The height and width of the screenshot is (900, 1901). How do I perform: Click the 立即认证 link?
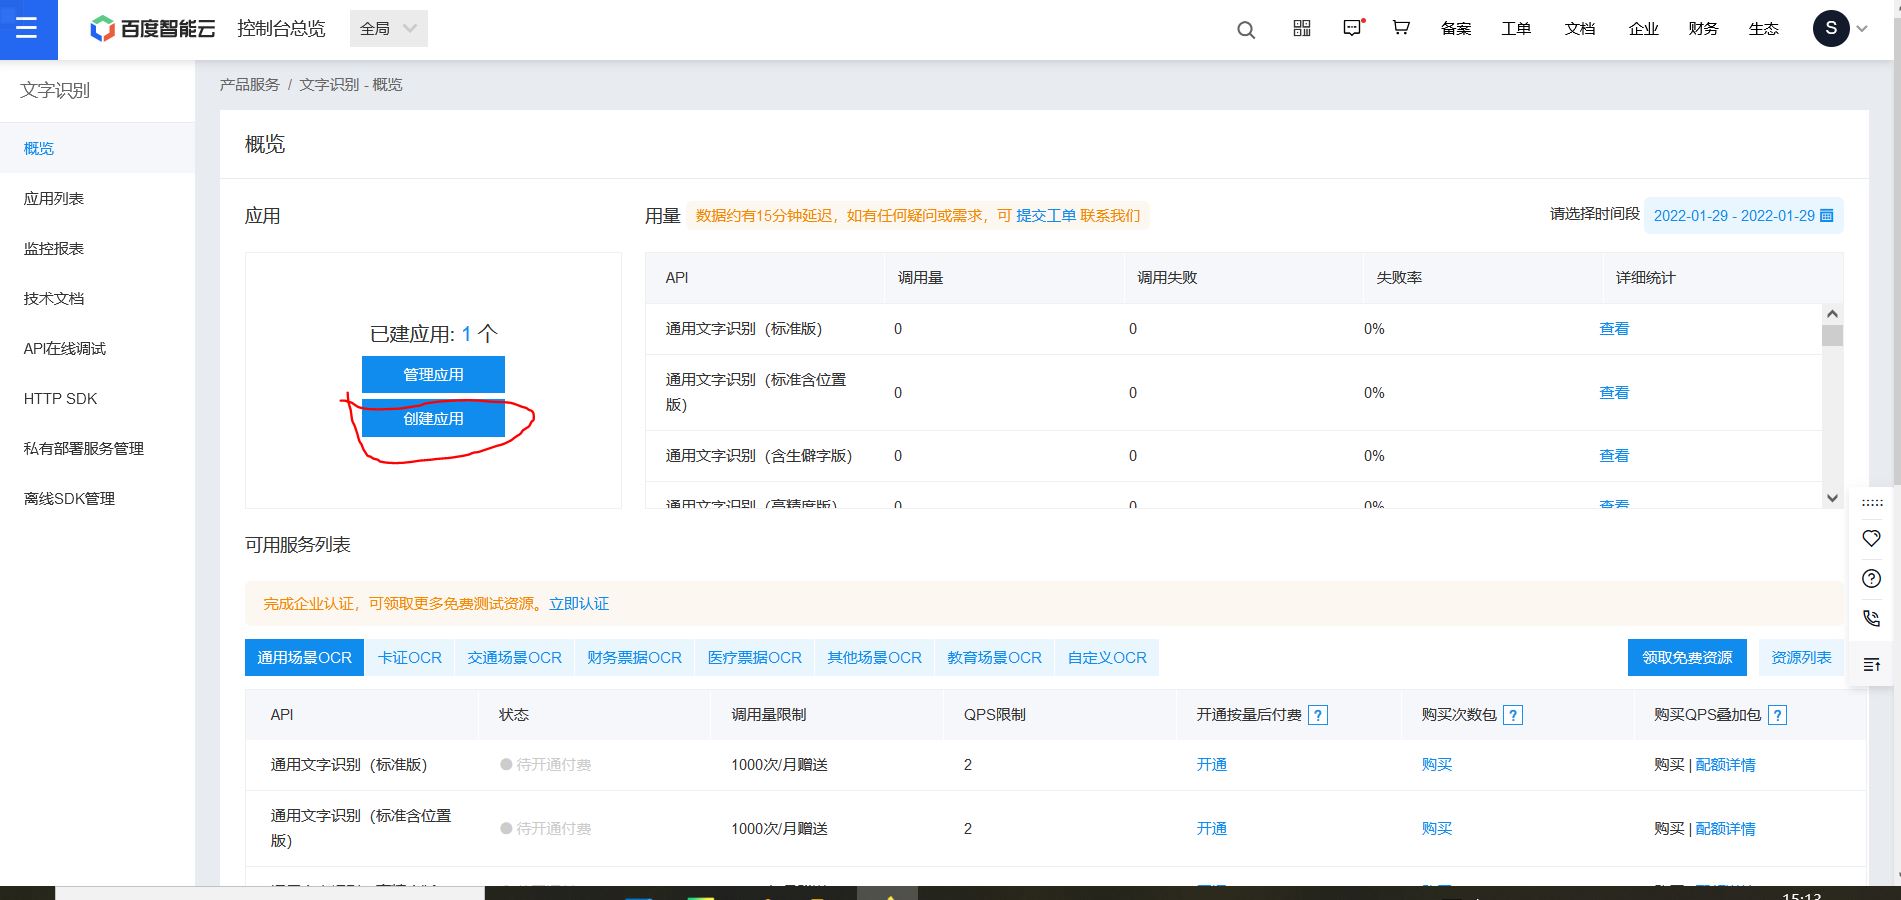pos(579,604)
